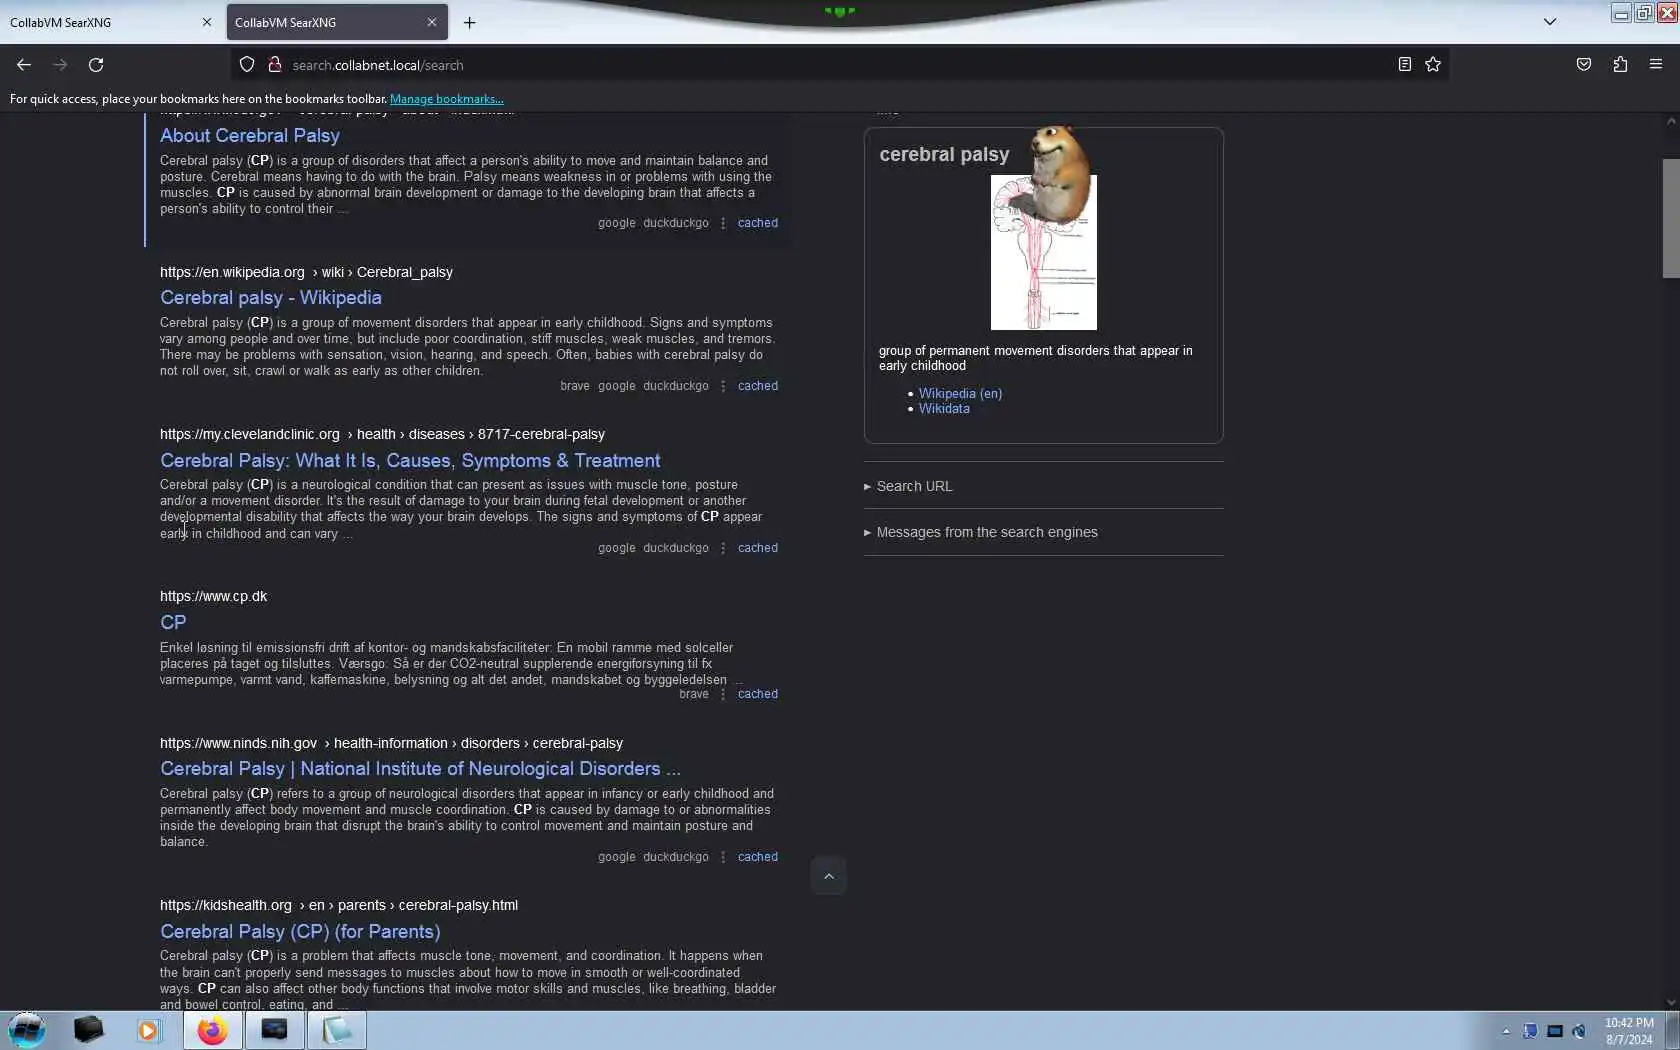1680x1050 pixels.
Task: Click the https://www.cp.dk URL text
Action: click(213, 596)
